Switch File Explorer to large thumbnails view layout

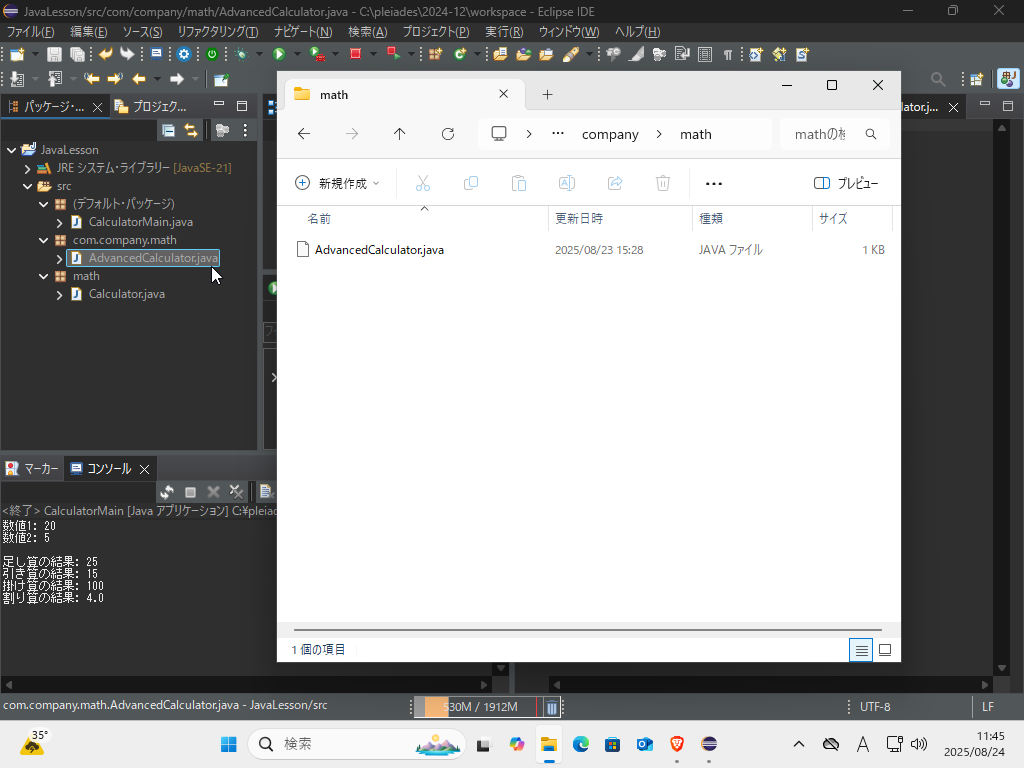click(885, 650)
